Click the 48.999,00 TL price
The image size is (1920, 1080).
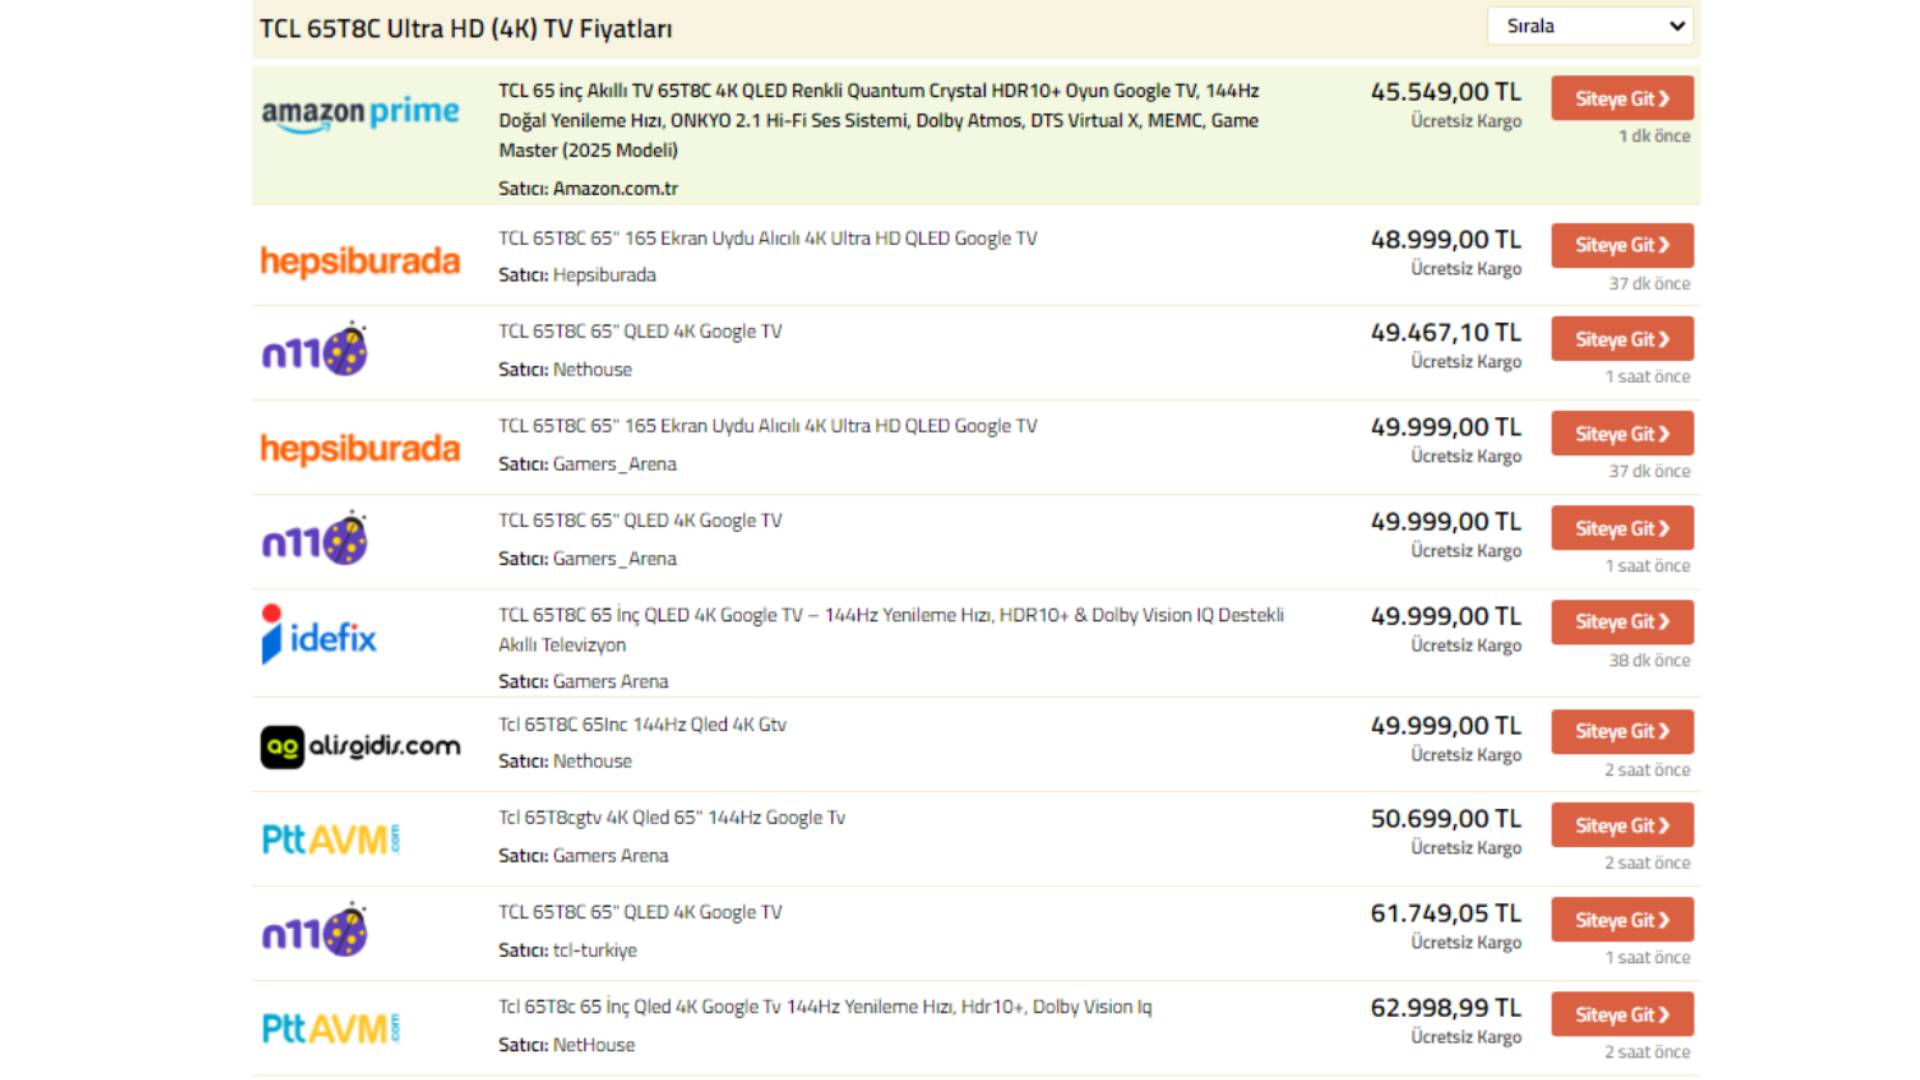[1445, 240]
